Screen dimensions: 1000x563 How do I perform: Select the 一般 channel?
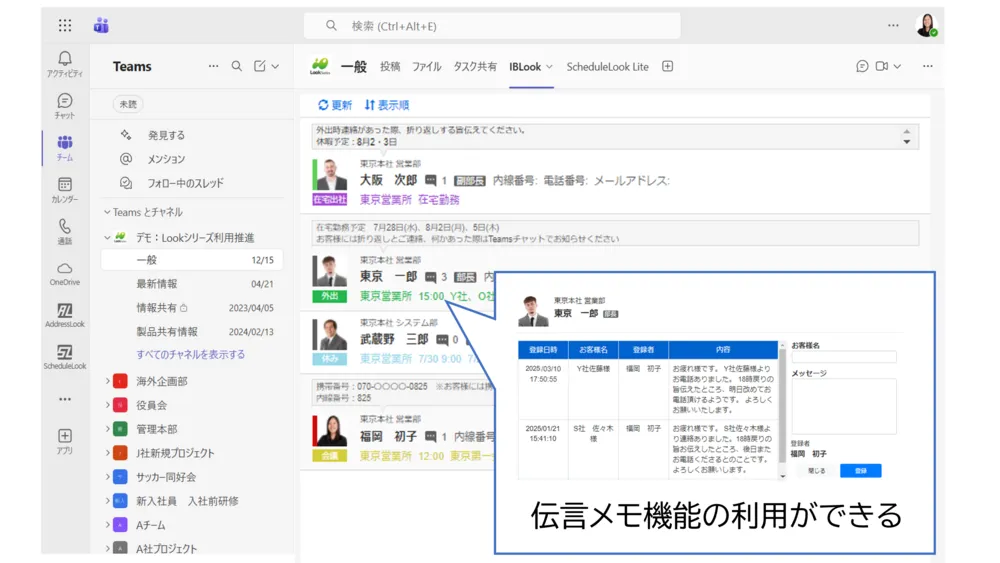191,260
